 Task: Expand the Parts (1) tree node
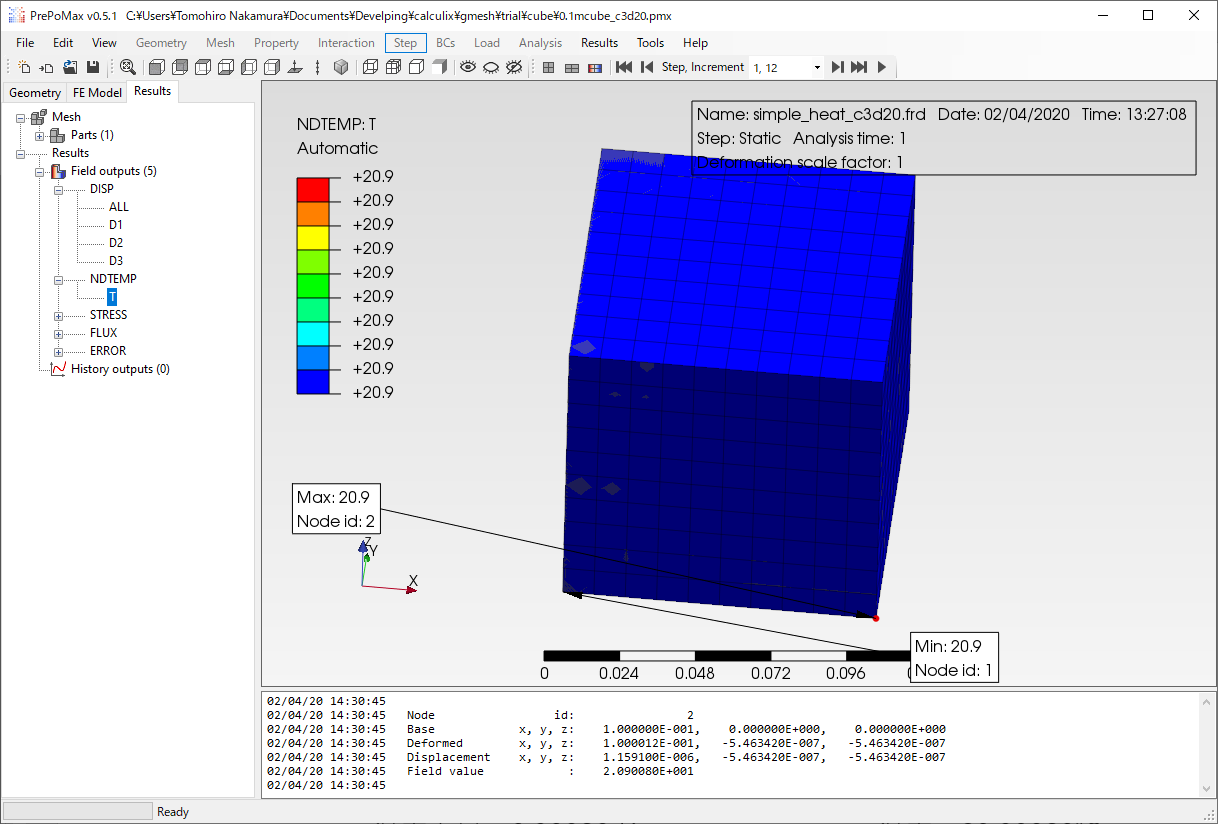(40, 135)
